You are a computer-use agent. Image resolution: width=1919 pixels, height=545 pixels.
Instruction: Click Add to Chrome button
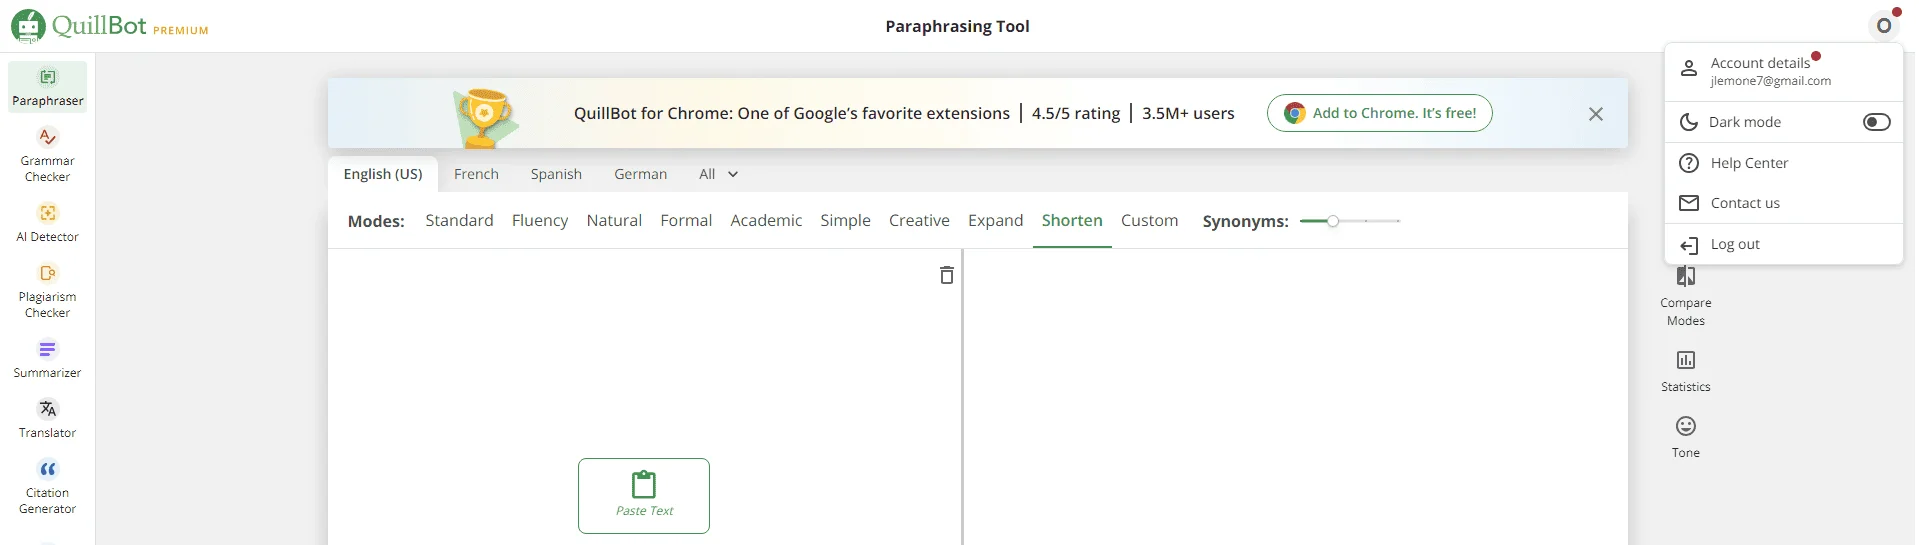coord(1379,113)
